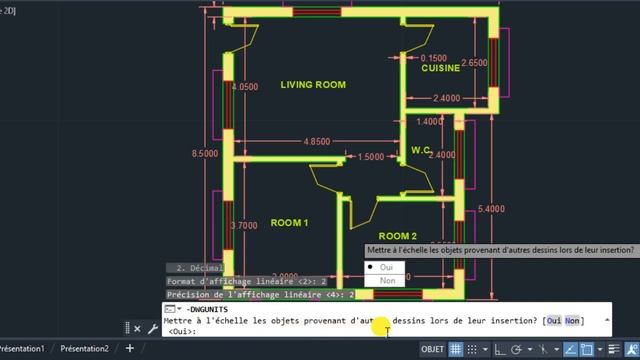Click the Précision de l'affichage linéaire history line

pyautogui.click(x=260, y=295)
